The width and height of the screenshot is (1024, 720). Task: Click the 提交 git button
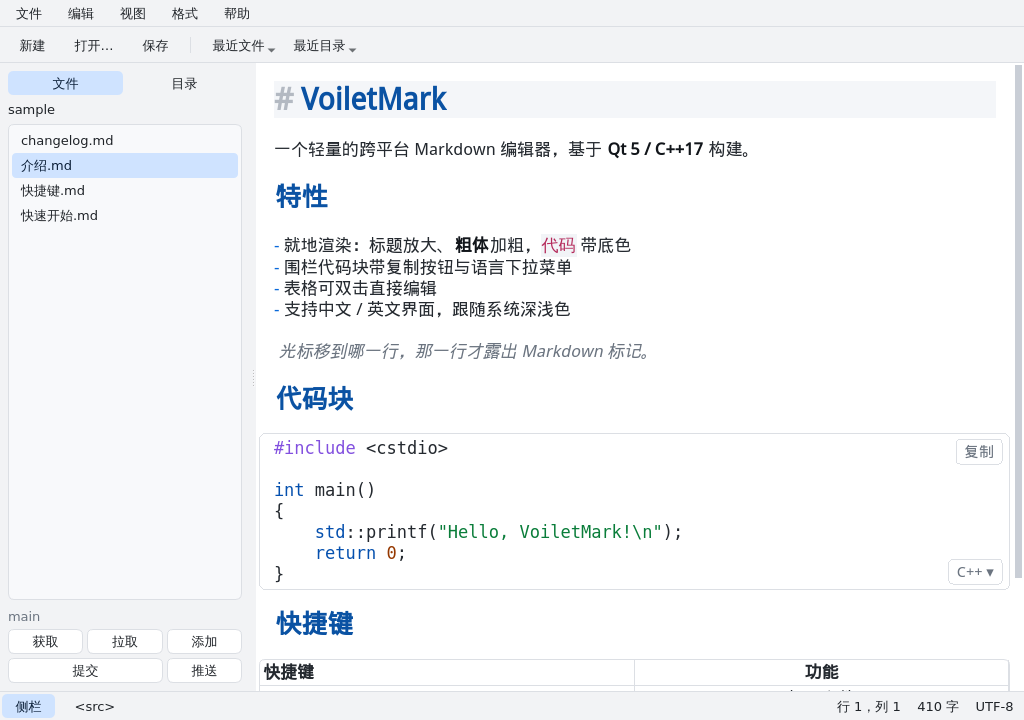[x=86, y=671]
